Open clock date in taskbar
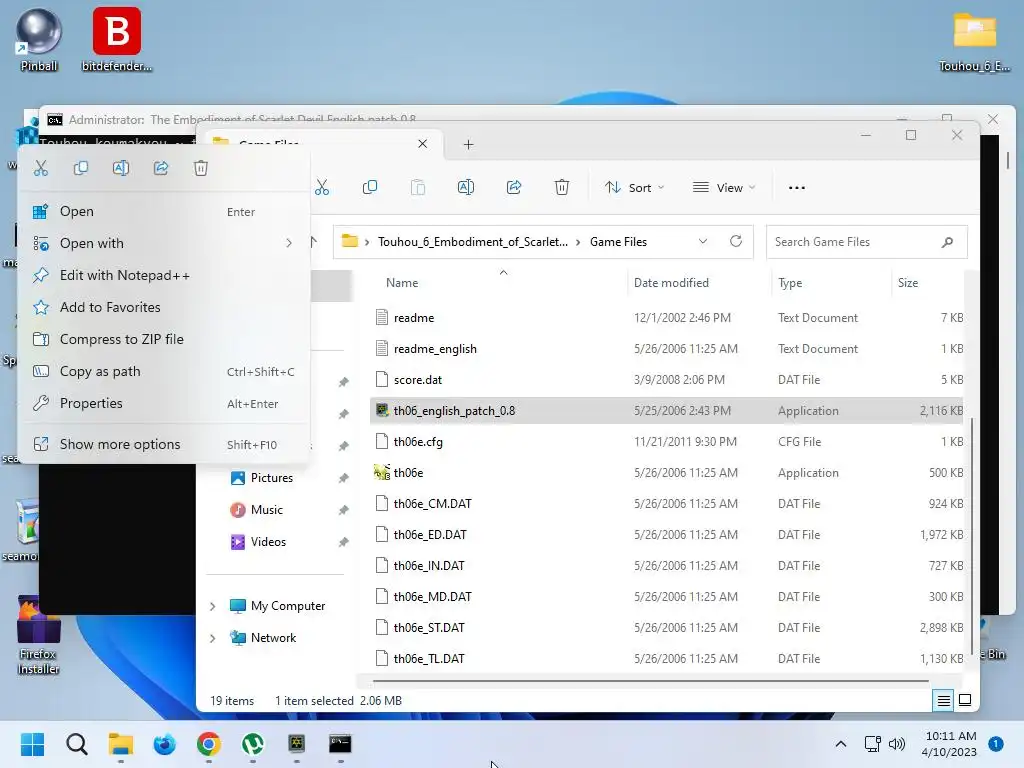Image resolution: width=1024 pixels, height=768 pixels. [x=950, y=744]
